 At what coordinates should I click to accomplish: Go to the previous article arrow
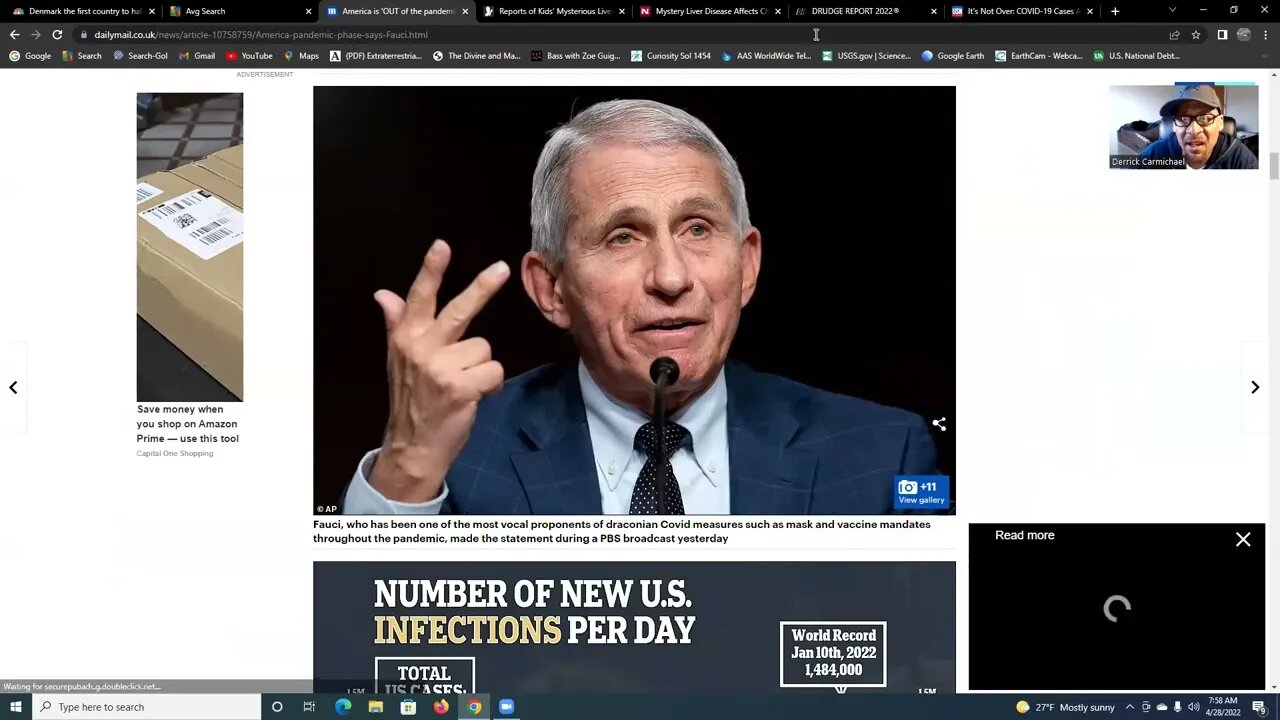tap(13, 387)
